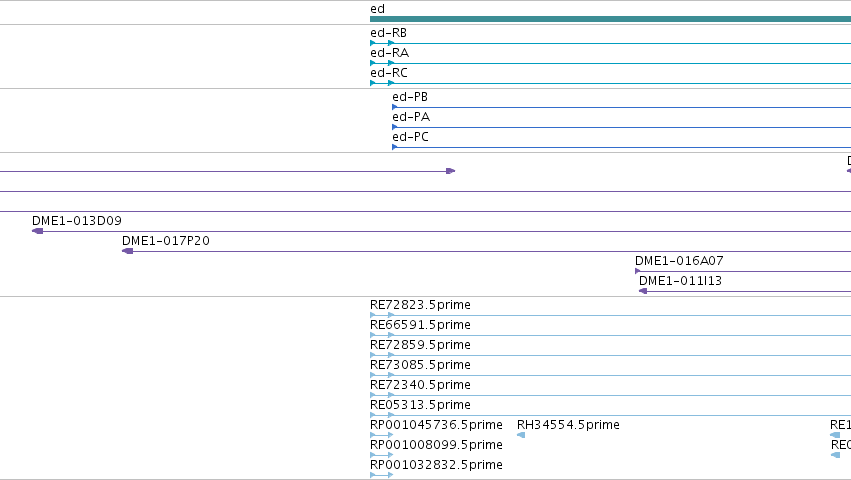Click the RP001032832.5prime feature glyph
Image resolution: width=851 pixels, height=480 pixels.
[382, 476]
